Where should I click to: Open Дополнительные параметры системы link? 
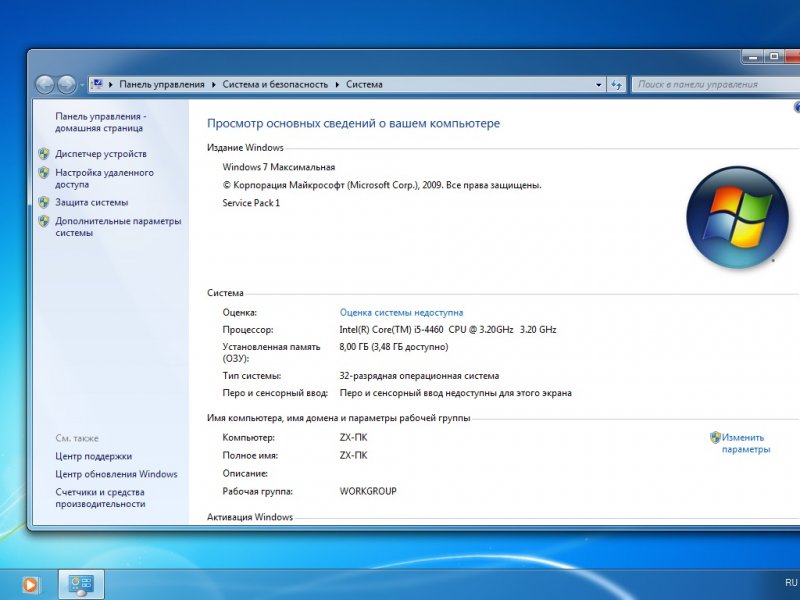pyautogui.click(x=118, y=227)
